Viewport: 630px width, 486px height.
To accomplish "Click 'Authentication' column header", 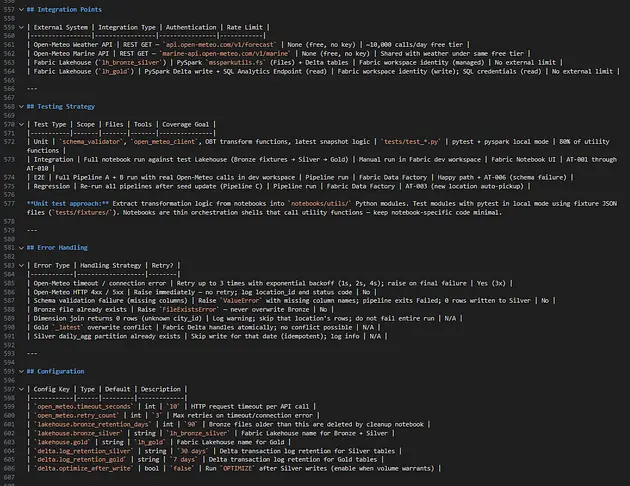I will pos(191,27).
